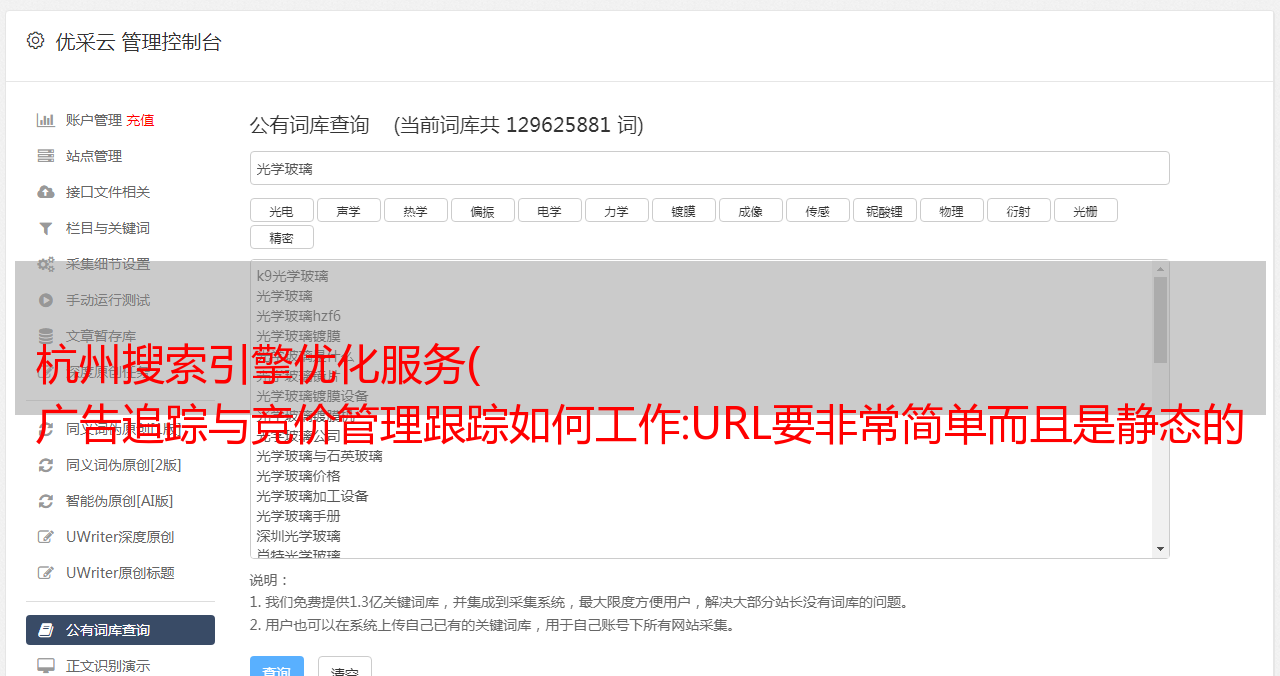The image size is (1280, 676).
Task: Open 账户管理 bar chart icon
Action: [x=45, y=120]
